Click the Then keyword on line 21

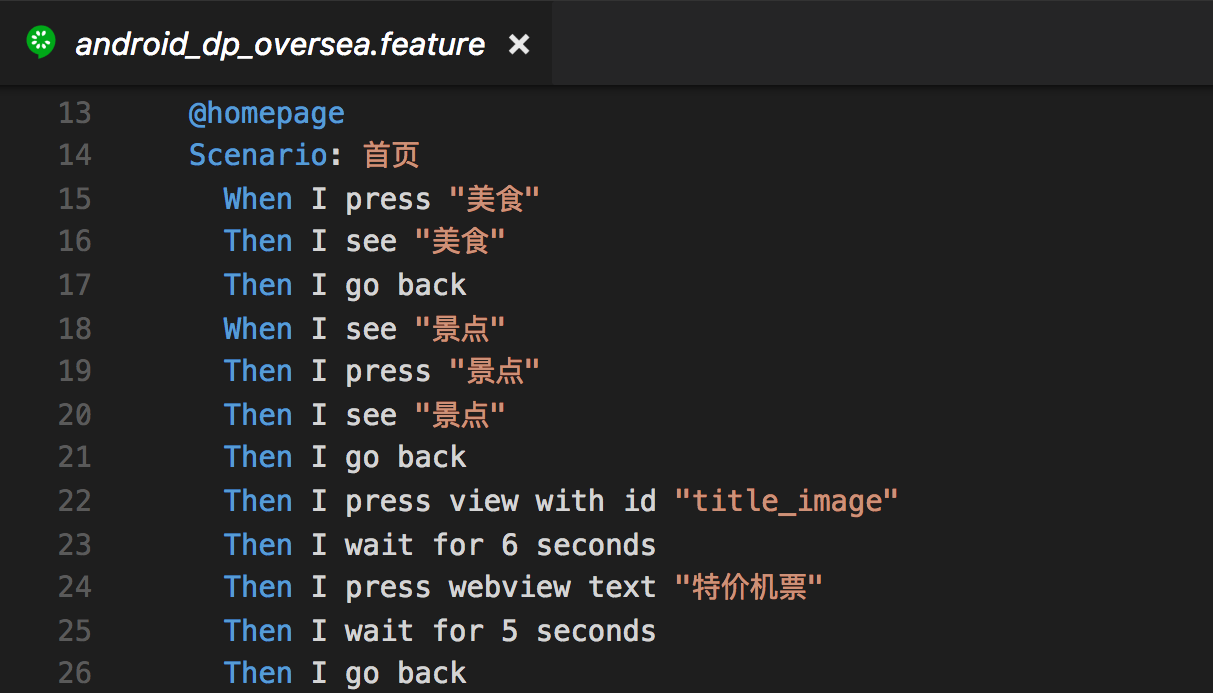point(257,457)
